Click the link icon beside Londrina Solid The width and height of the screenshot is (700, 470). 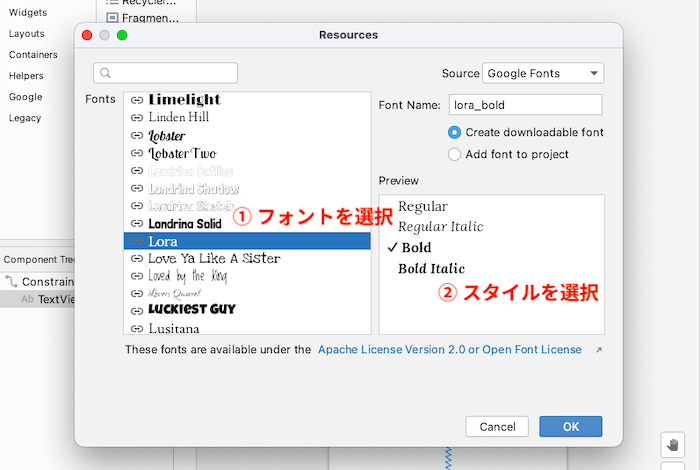click(x=137, y=223)
